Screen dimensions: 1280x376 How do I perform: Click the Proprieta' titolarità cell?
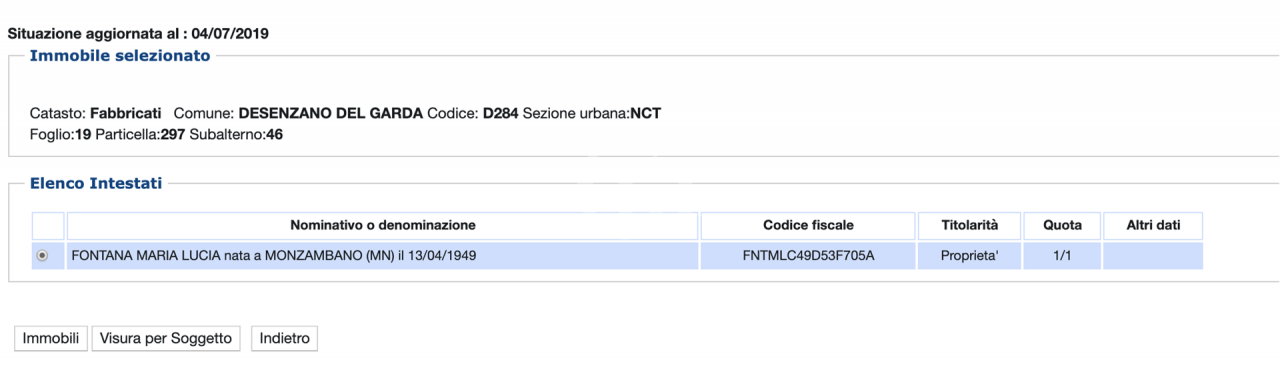pos(969,256)
